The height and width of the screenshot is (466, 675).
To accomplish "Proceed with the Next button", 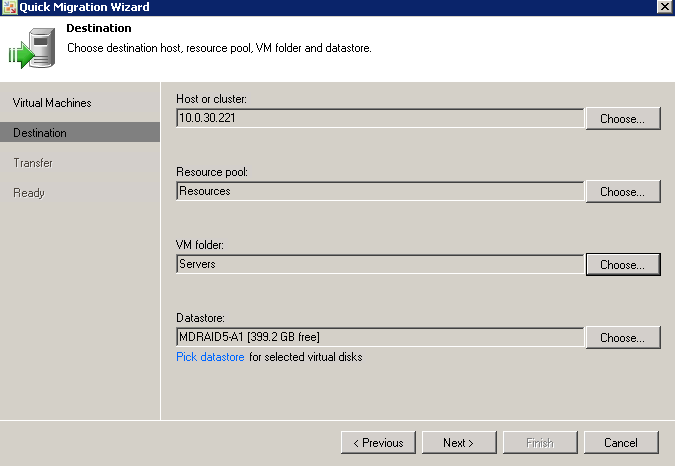I will click(457, 442).
